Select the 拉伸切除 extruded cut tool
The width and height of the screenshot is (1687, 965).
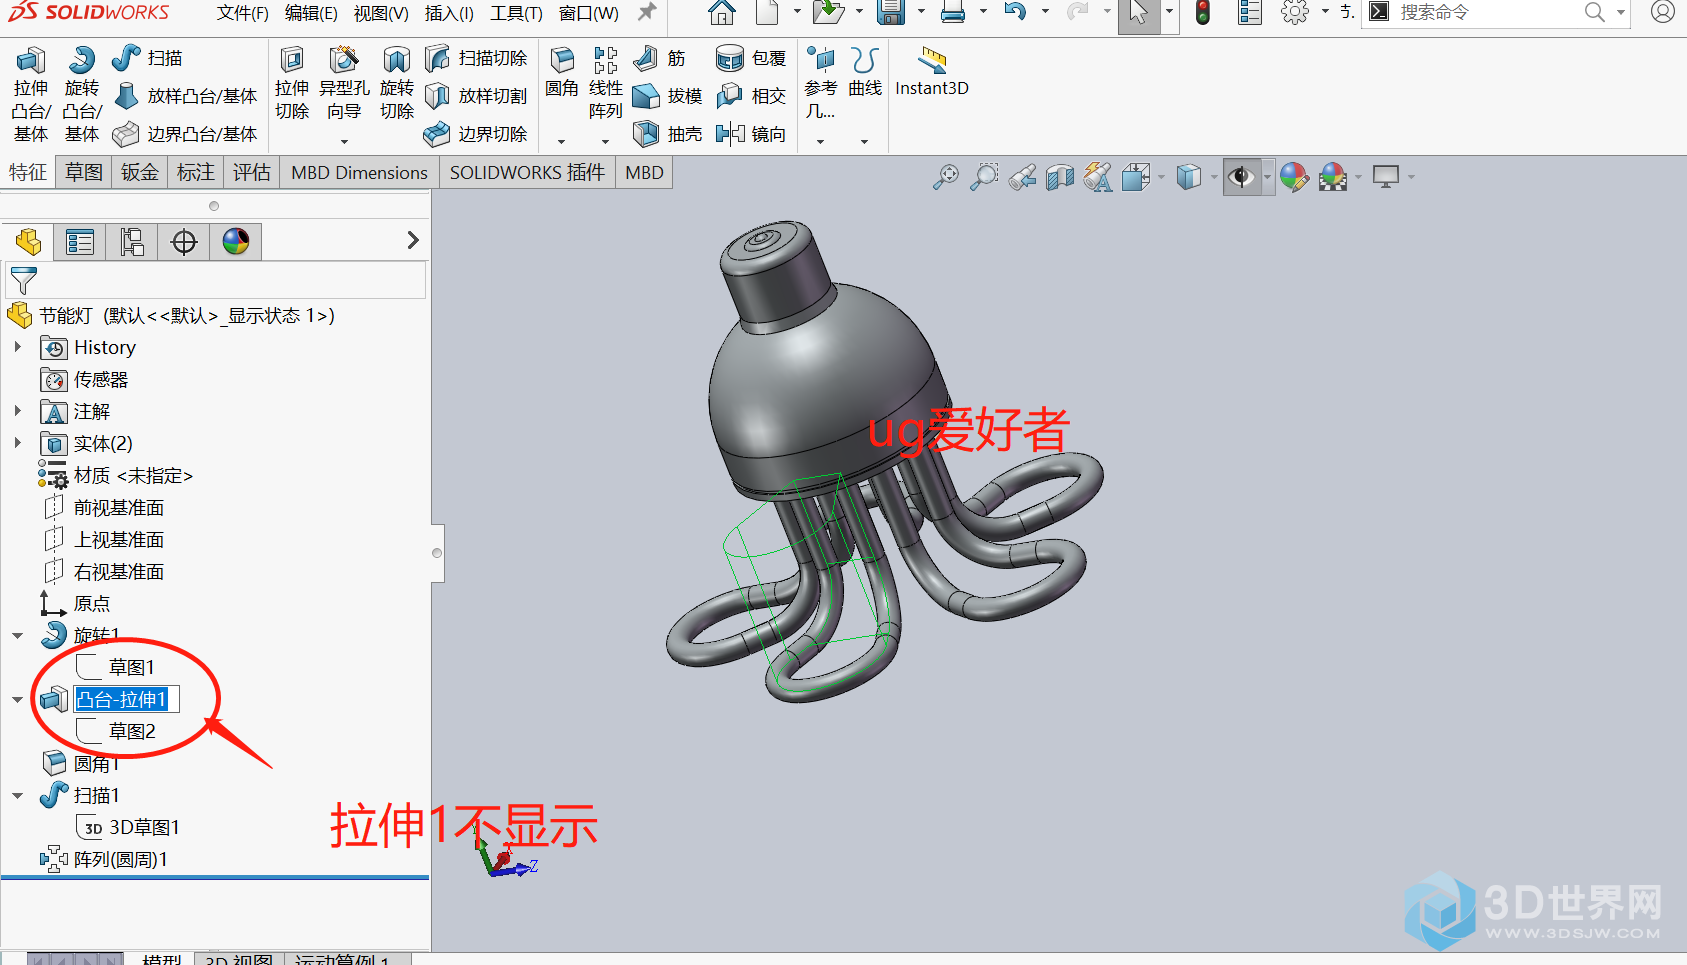point(291,84)
